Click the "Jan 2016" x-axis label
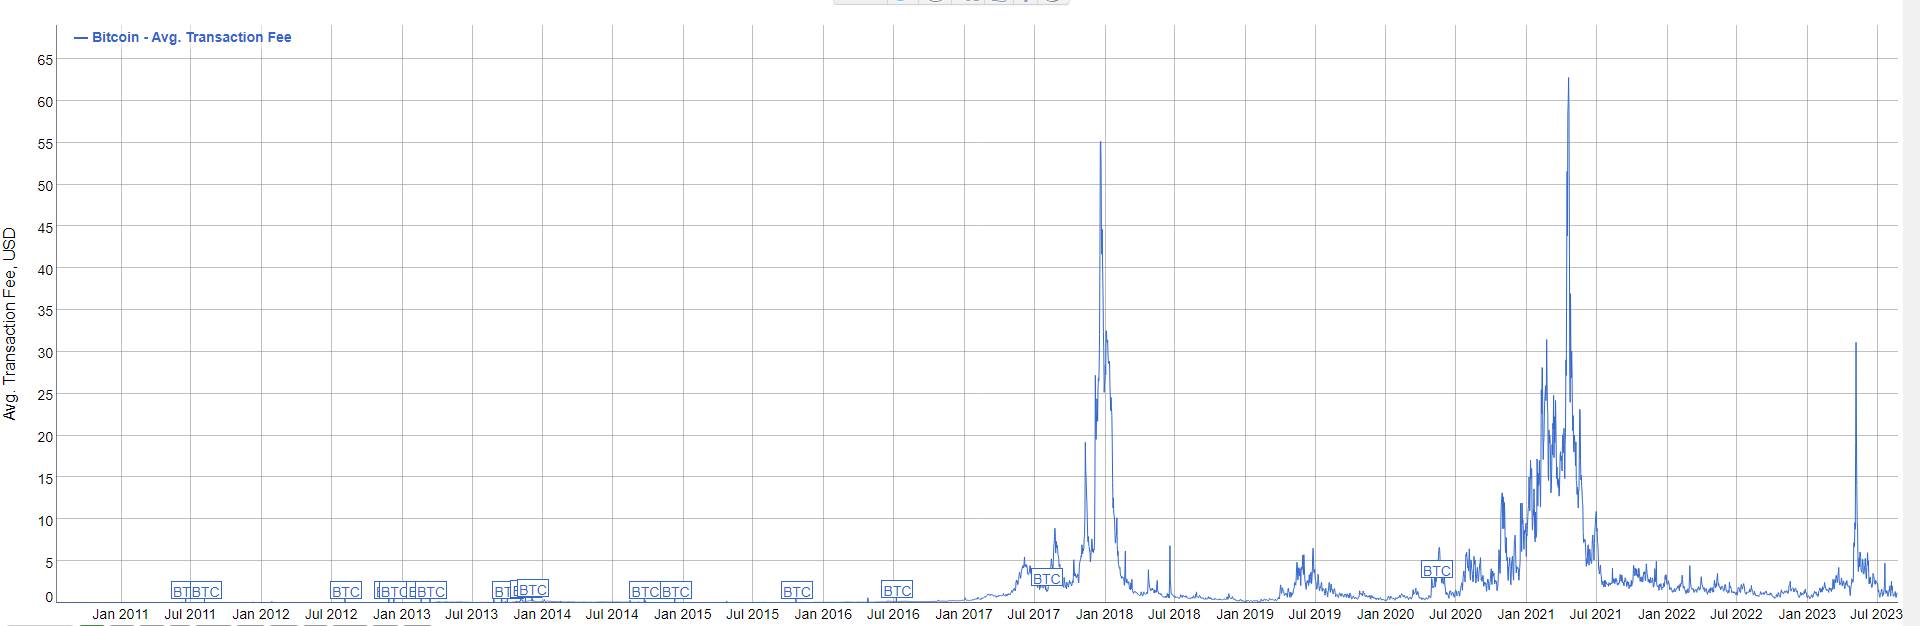The image size is (1920, 626). tap(823, 614)
